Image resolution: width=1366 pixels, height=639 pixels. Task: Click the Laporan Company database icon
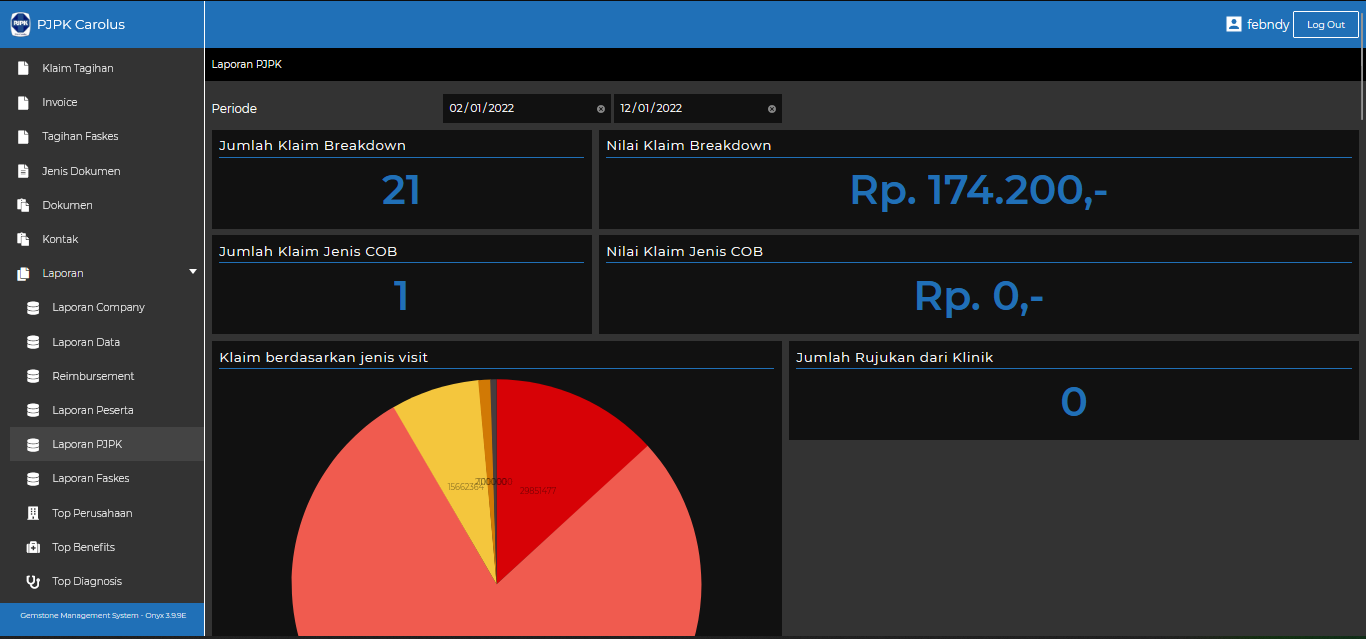[33, 308]
